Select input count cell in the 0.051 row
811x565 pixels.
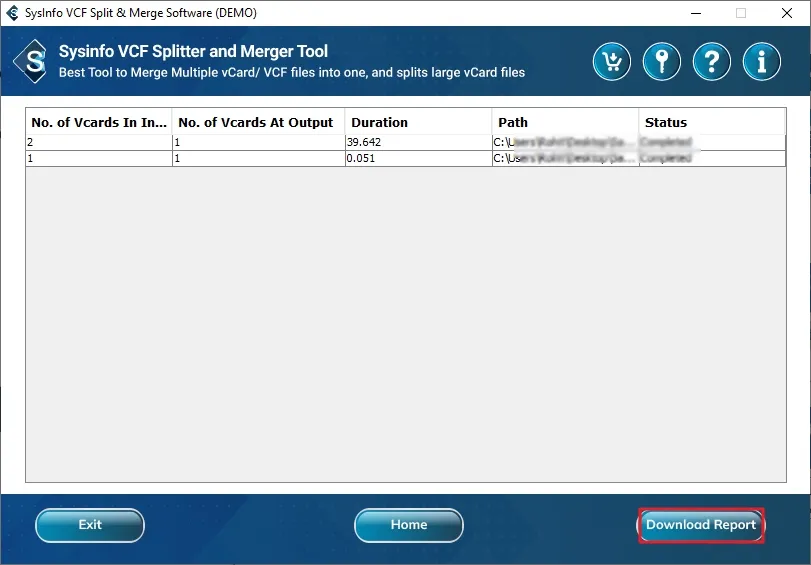click(99, 158)
